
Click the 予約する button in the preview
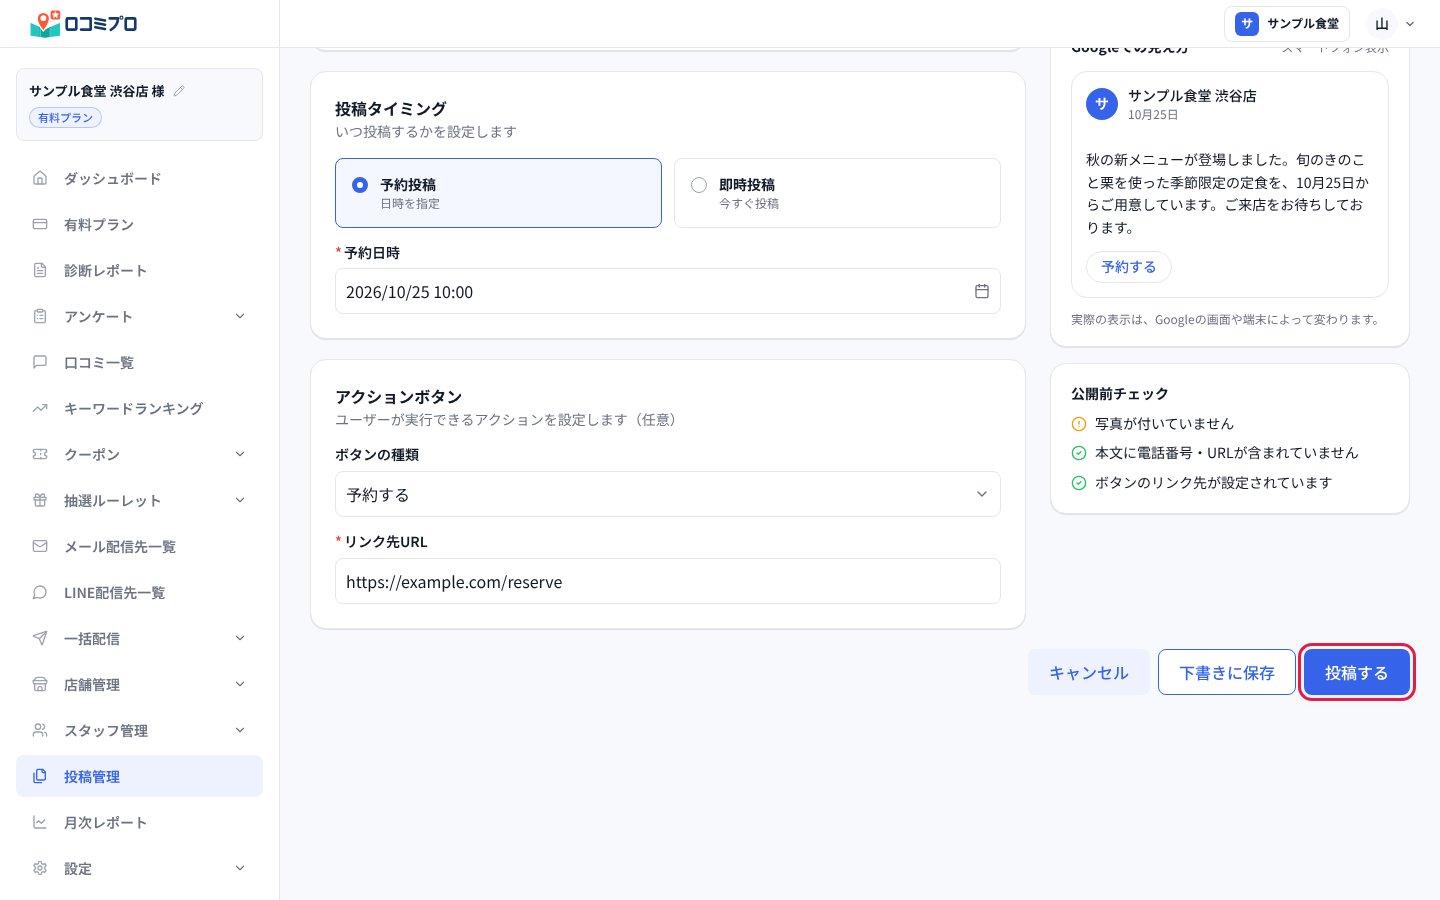pyautogui.click(x=1129, y=267)
